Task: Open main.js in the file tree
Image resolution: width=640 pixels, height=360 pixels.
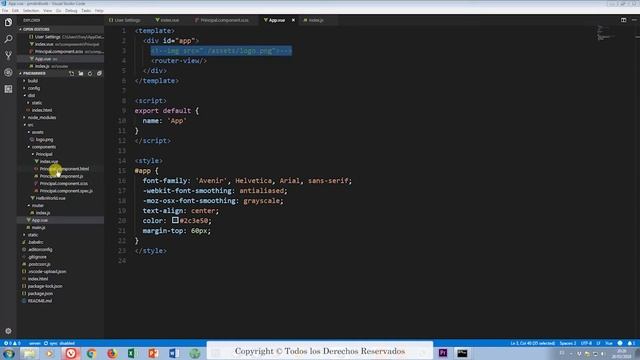Action: click(x=38, y=228)
